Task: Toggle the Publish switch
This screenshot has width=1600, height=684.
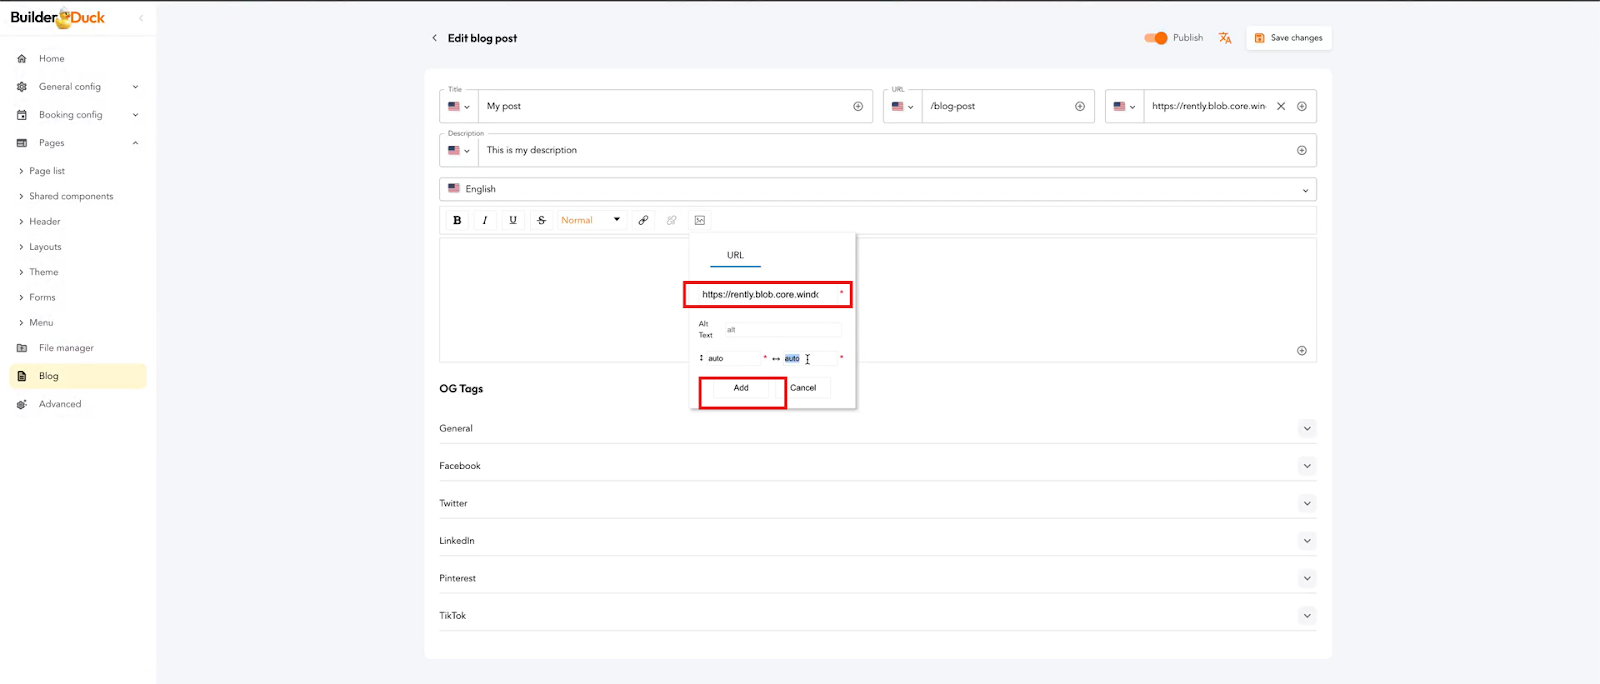Action: [1156, 38]
